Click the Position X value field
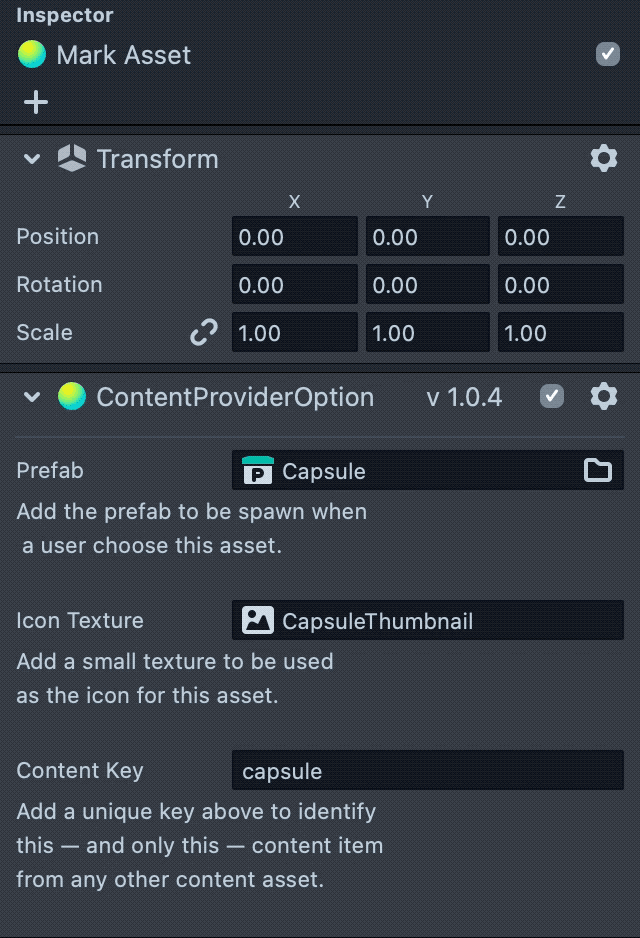 [x=294, y=237]
